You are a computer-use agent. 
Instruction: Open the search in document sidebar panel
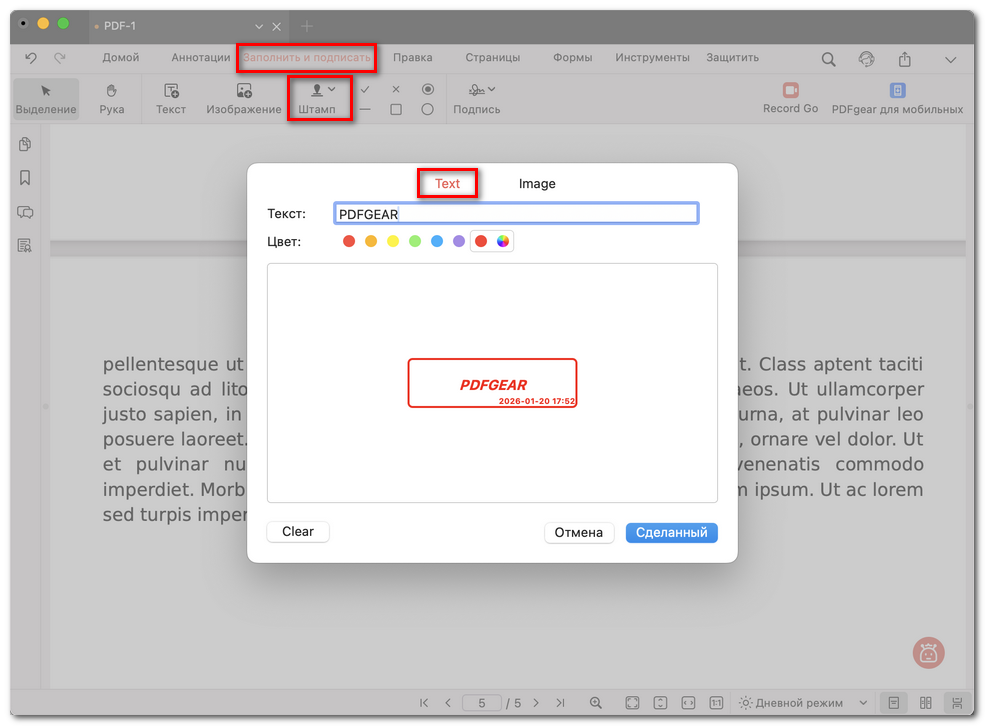[25, 246]
